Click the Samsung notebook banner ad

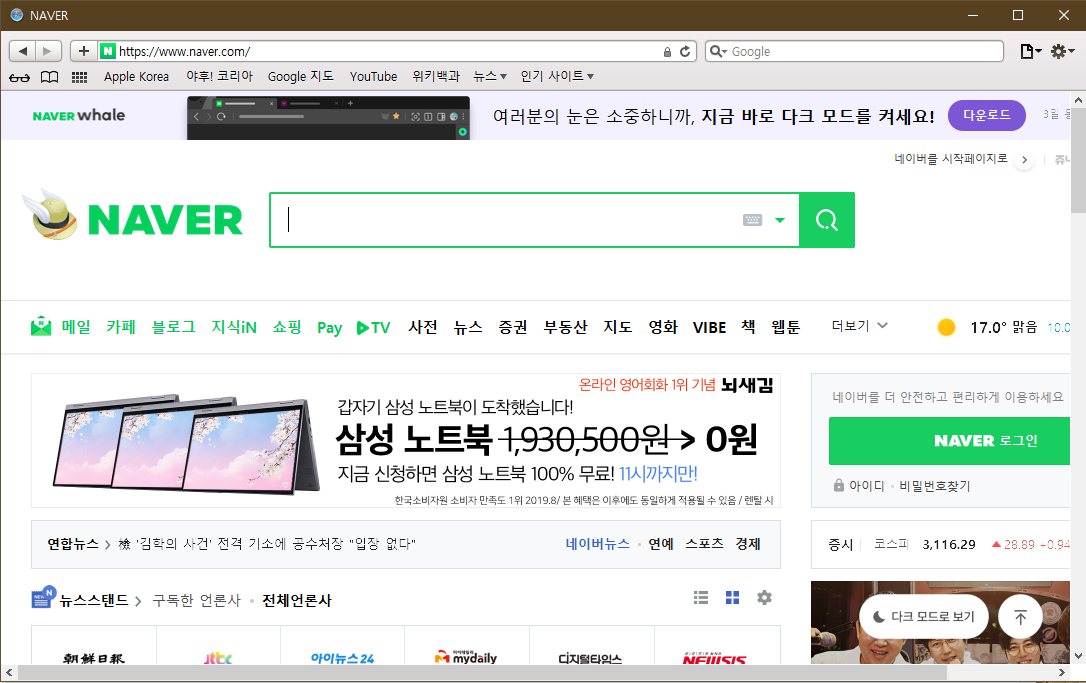406,441
